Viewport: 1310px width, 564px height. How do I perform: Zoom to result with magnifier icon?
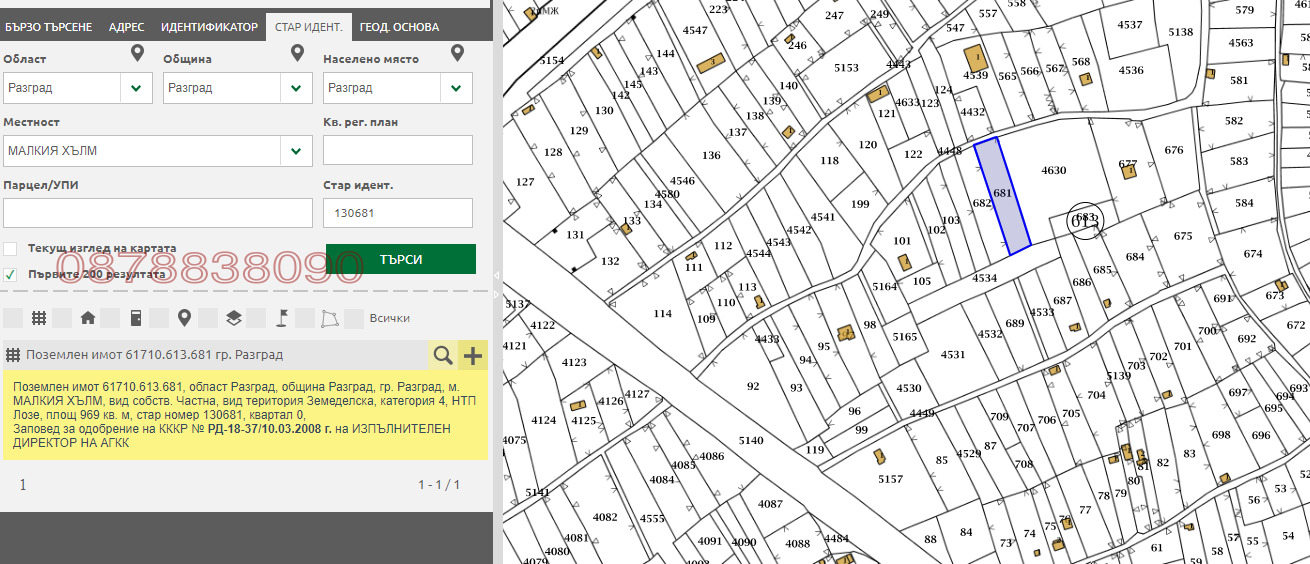pyautogui.click(x=442, y=355)
